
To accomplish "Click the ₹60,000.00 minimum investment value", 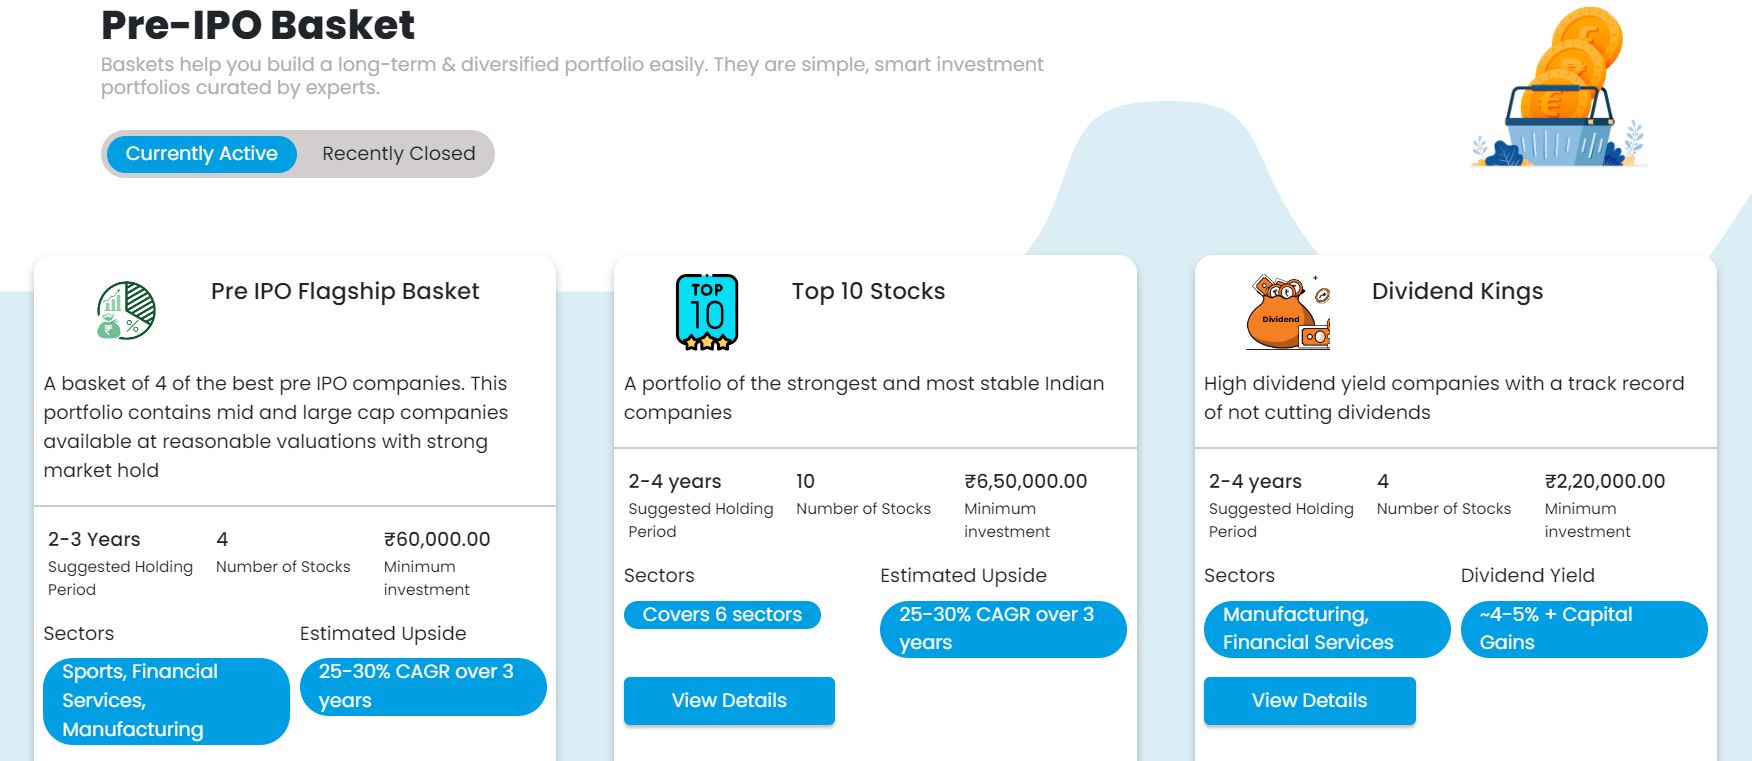I will [x=437, y=539].
